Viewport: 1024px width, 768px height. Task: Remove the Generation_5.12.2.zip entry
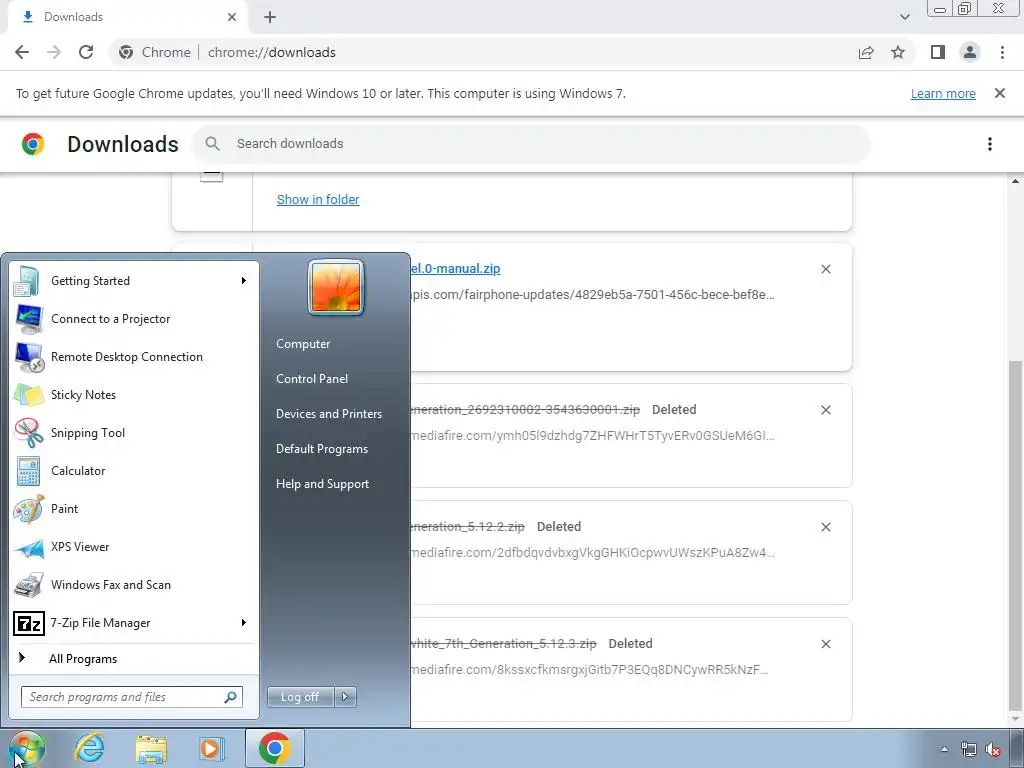826,527
